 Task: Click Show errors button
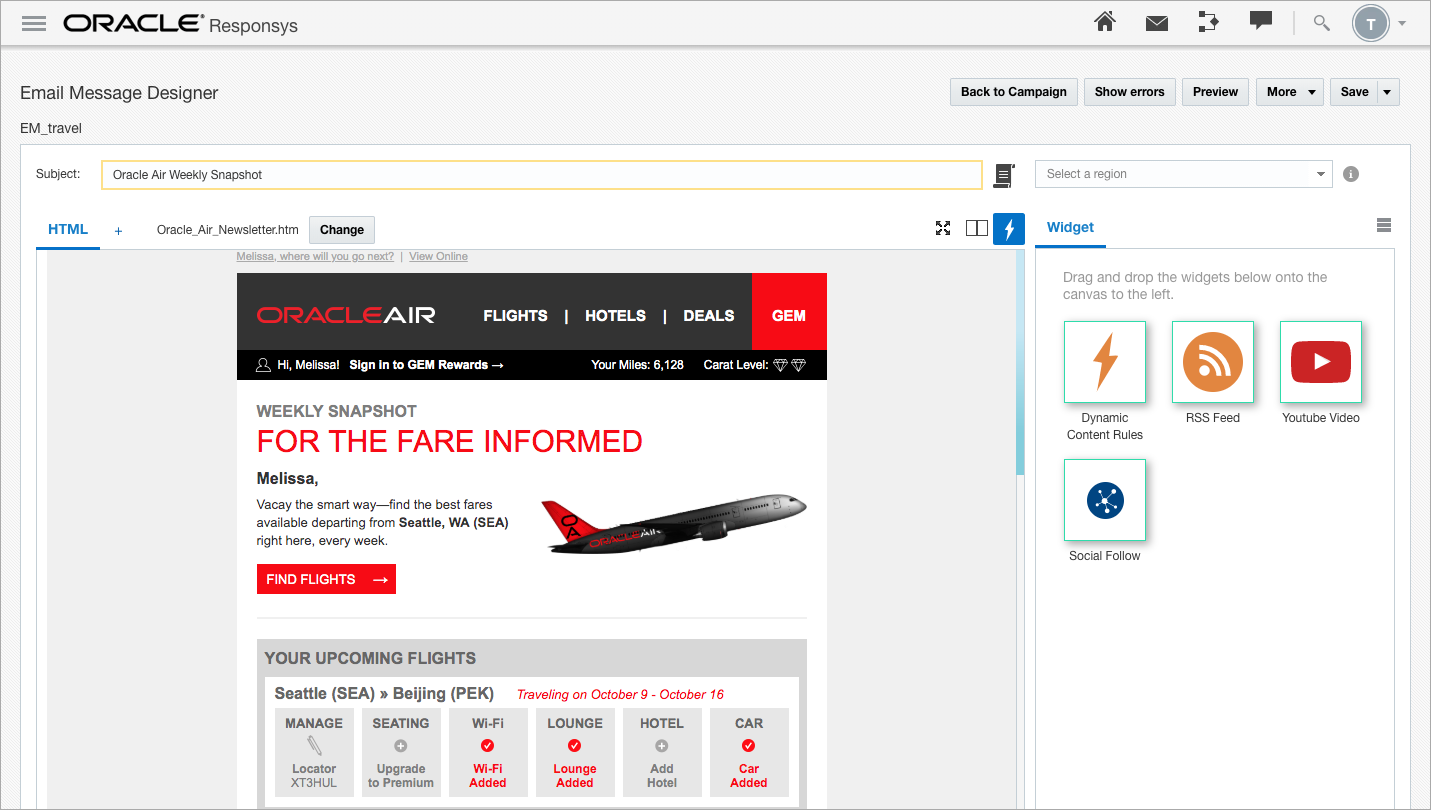pos(1129,92)
